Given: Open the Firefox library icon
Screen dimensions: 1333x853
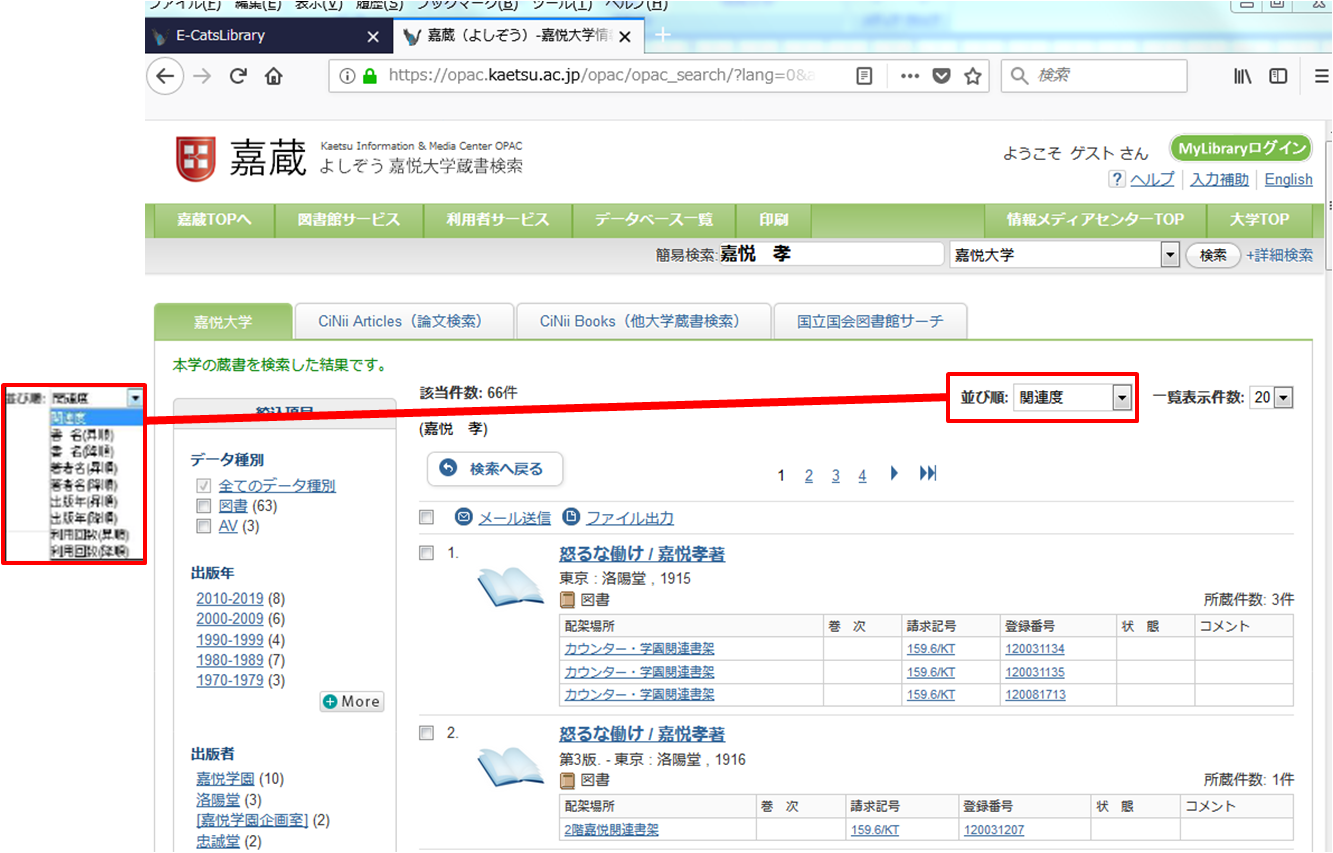Looking at the screenshot, I should tap(1242, 76).
